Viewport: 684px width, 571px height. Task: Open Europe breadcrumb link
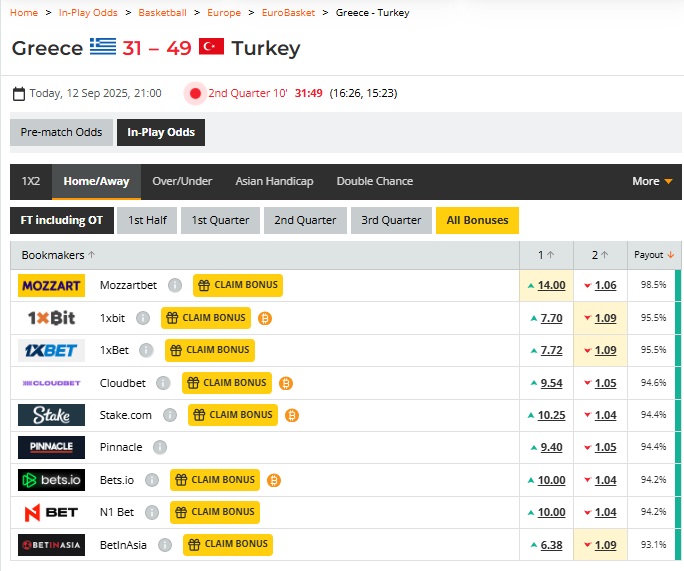224,13
